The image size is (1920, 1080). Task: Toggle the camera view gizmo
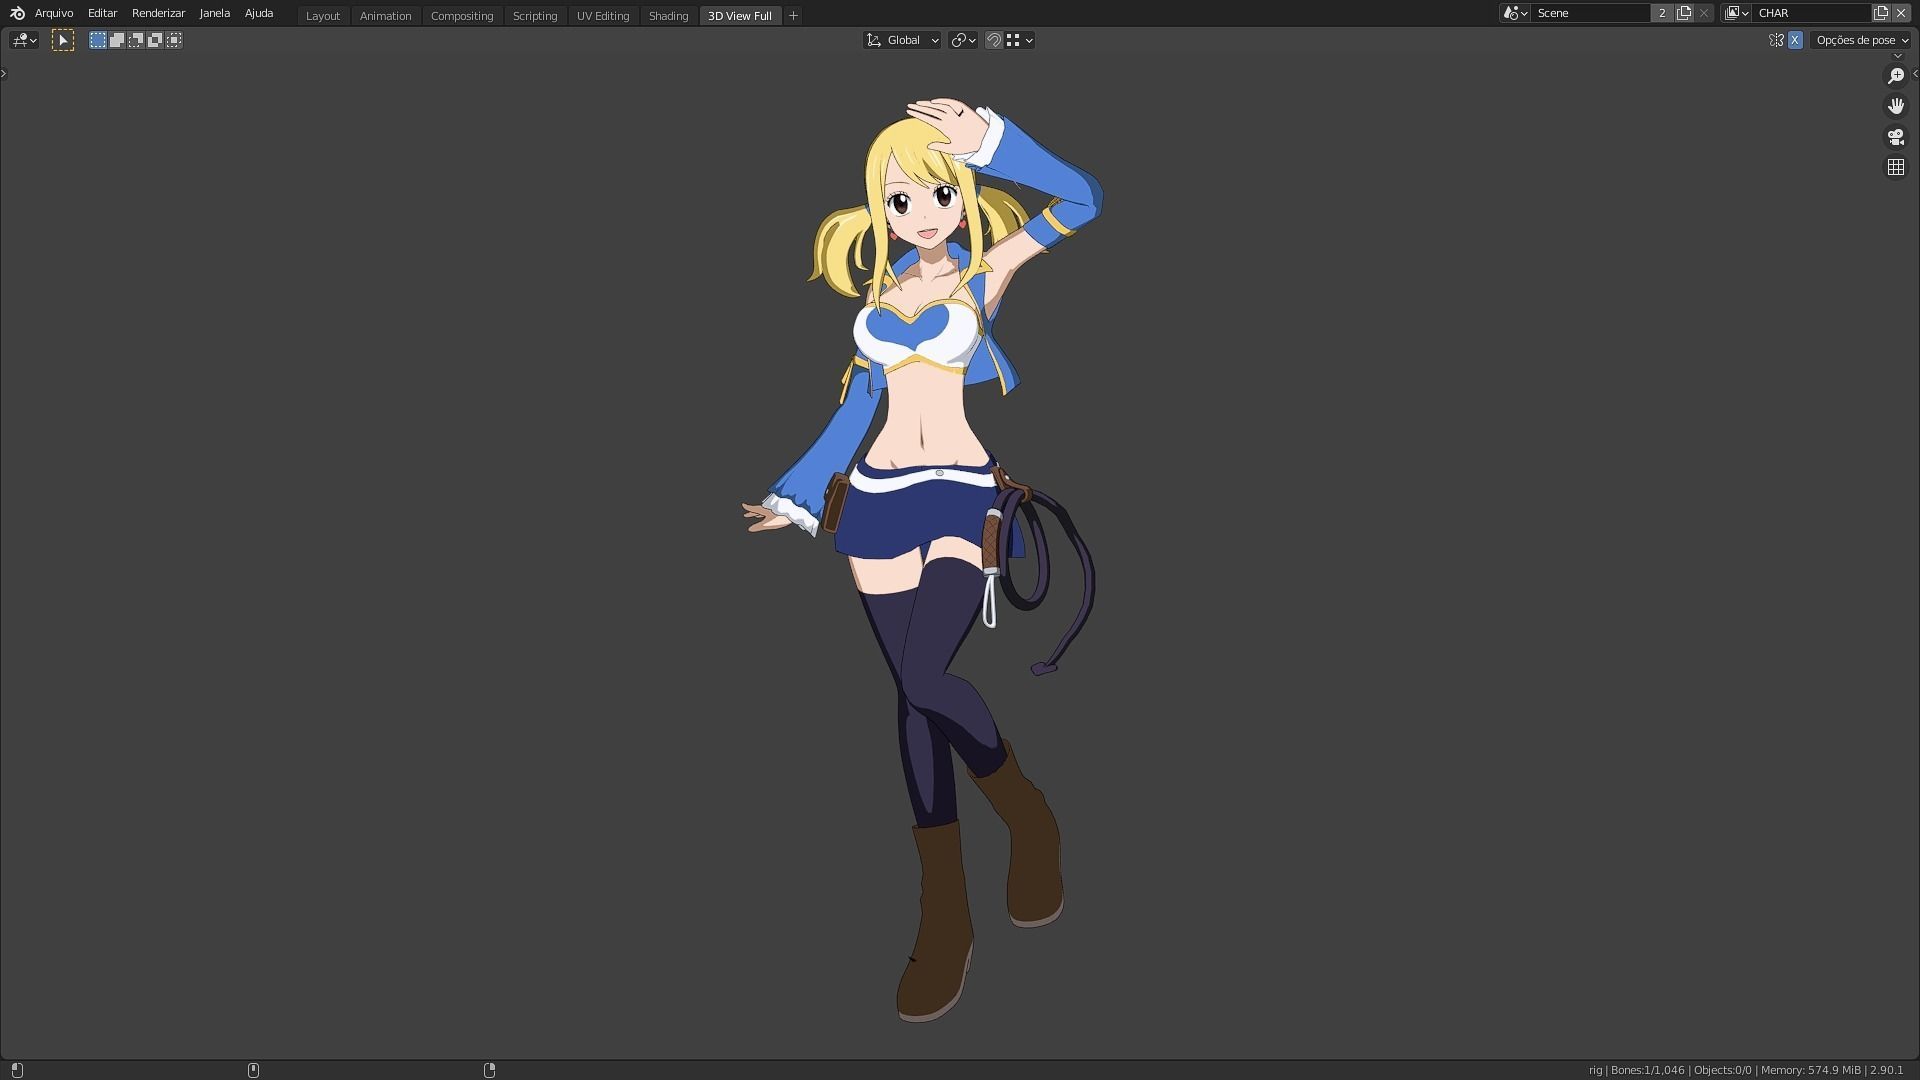click(x=1896, y=137)
